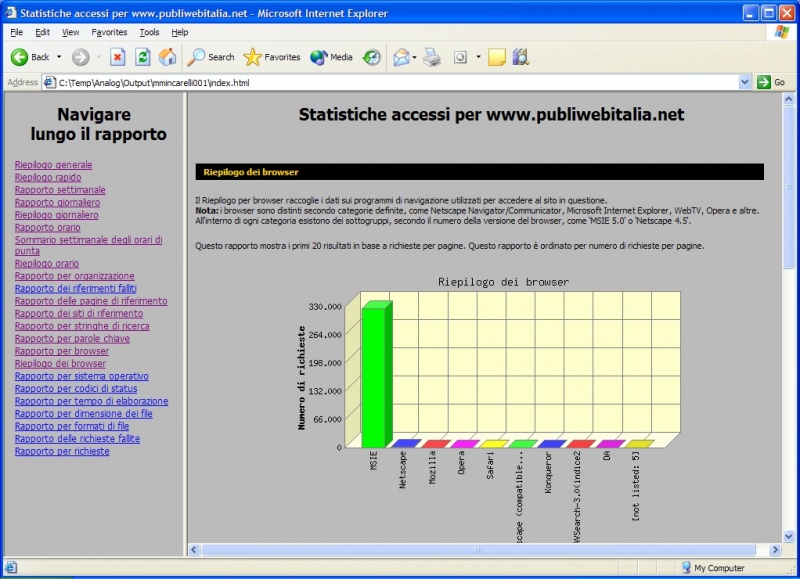Open the File menu
Screen dimensions: 800x579
(15, 32)
